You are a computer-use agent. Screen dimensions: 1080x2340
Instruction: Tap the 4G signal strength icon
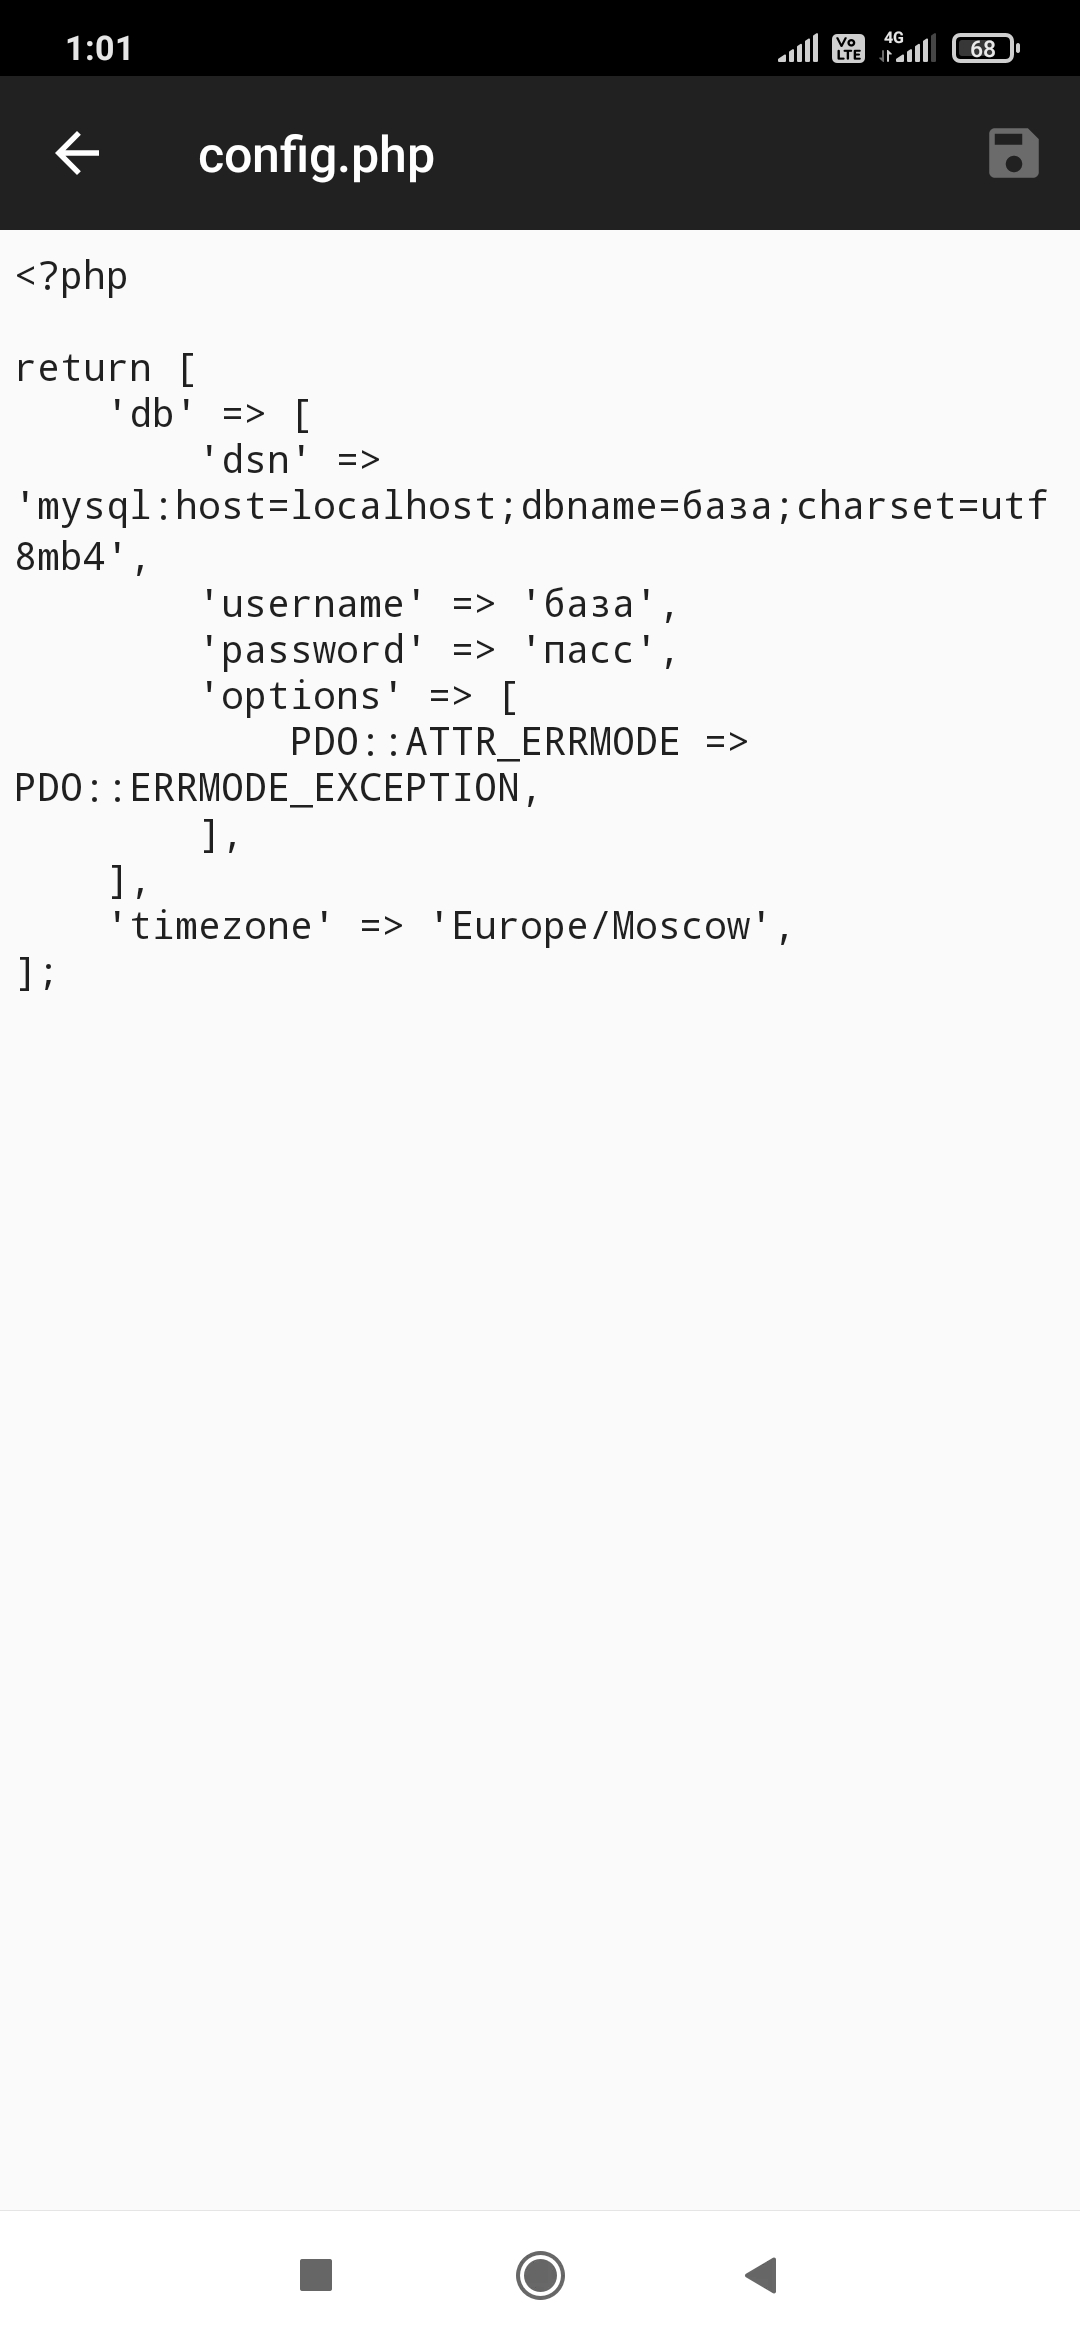tap(907, 47)
